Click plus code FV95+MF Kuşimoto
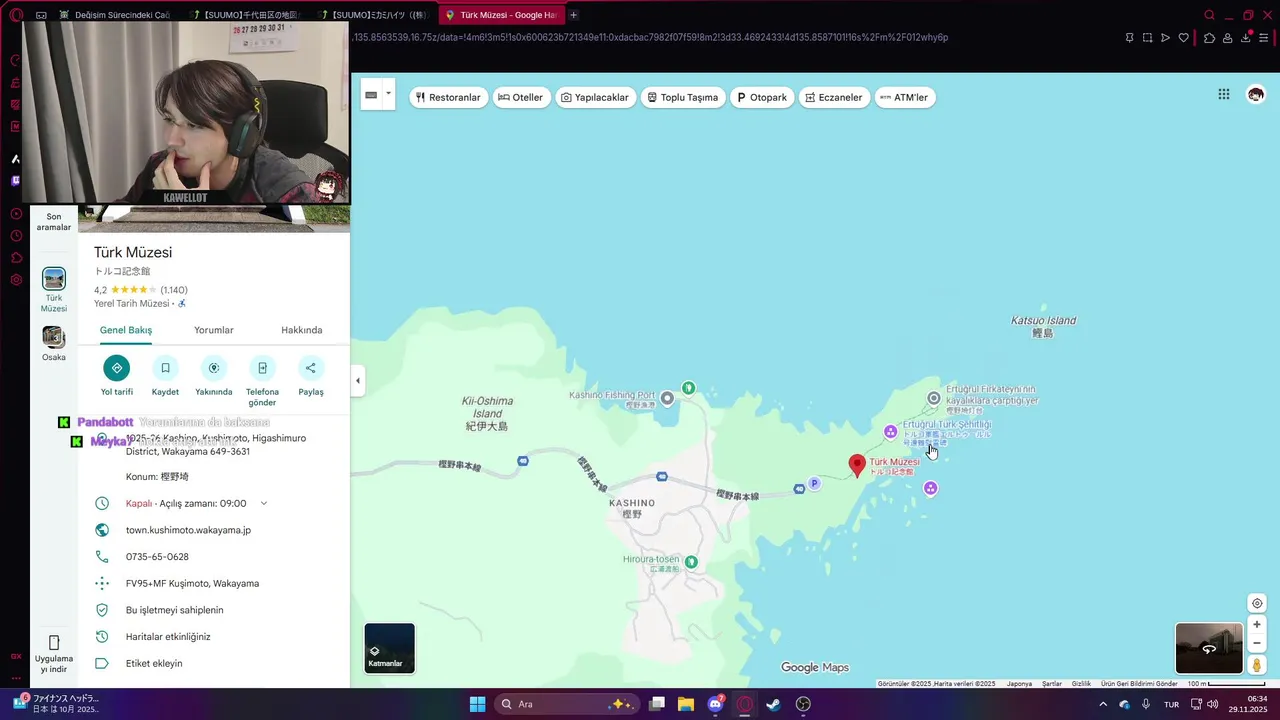The width and height of the screenshot is (1280, 720). coord(192,583)
